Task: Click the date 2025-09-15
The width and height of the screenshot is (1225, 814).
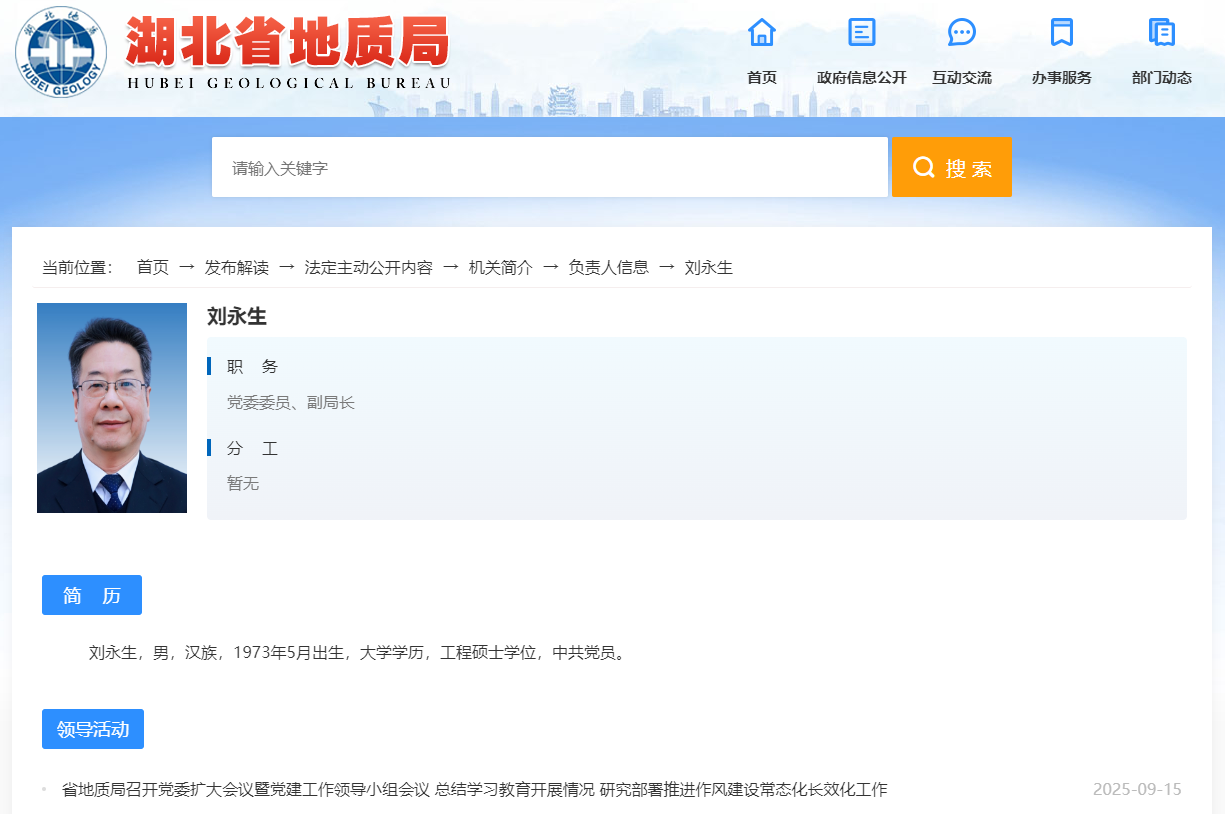Action: tap(1137, 789)
